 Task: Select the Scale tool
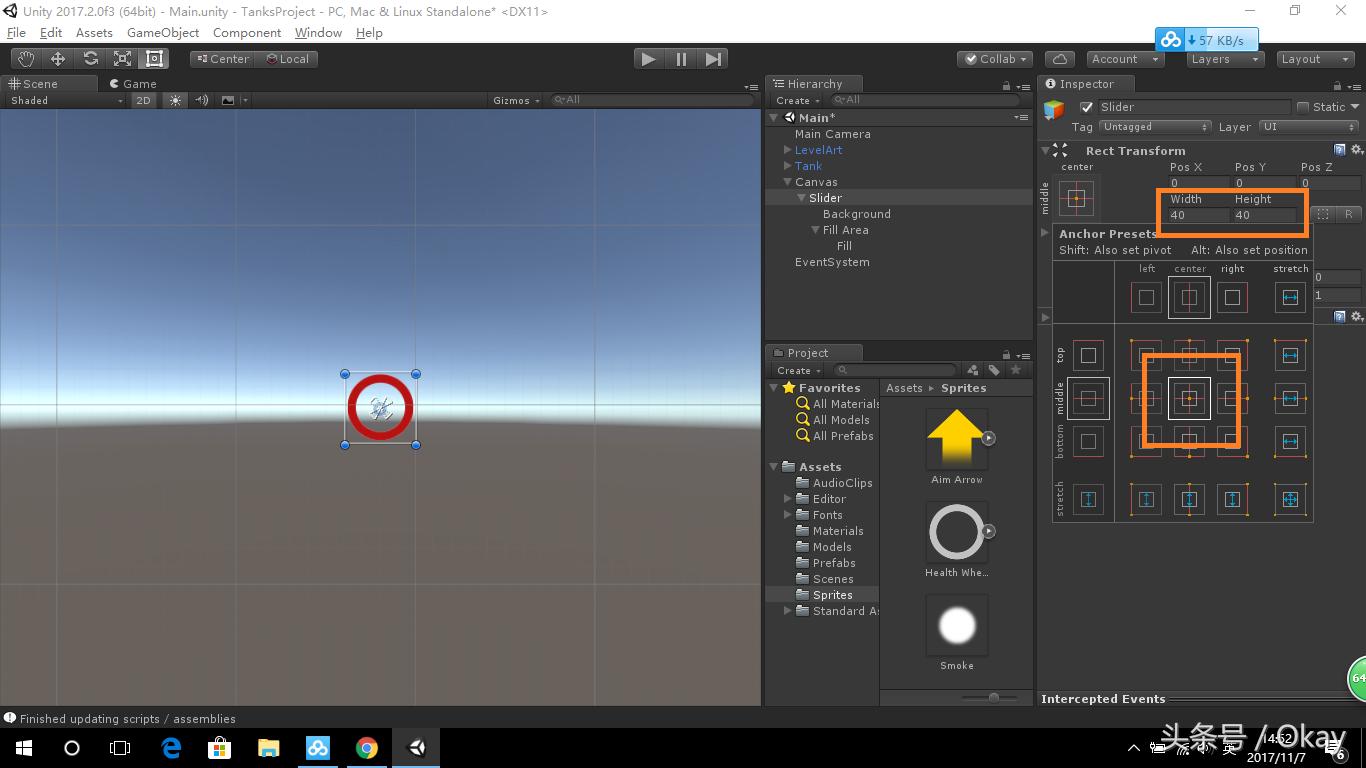tap(122, 58)
